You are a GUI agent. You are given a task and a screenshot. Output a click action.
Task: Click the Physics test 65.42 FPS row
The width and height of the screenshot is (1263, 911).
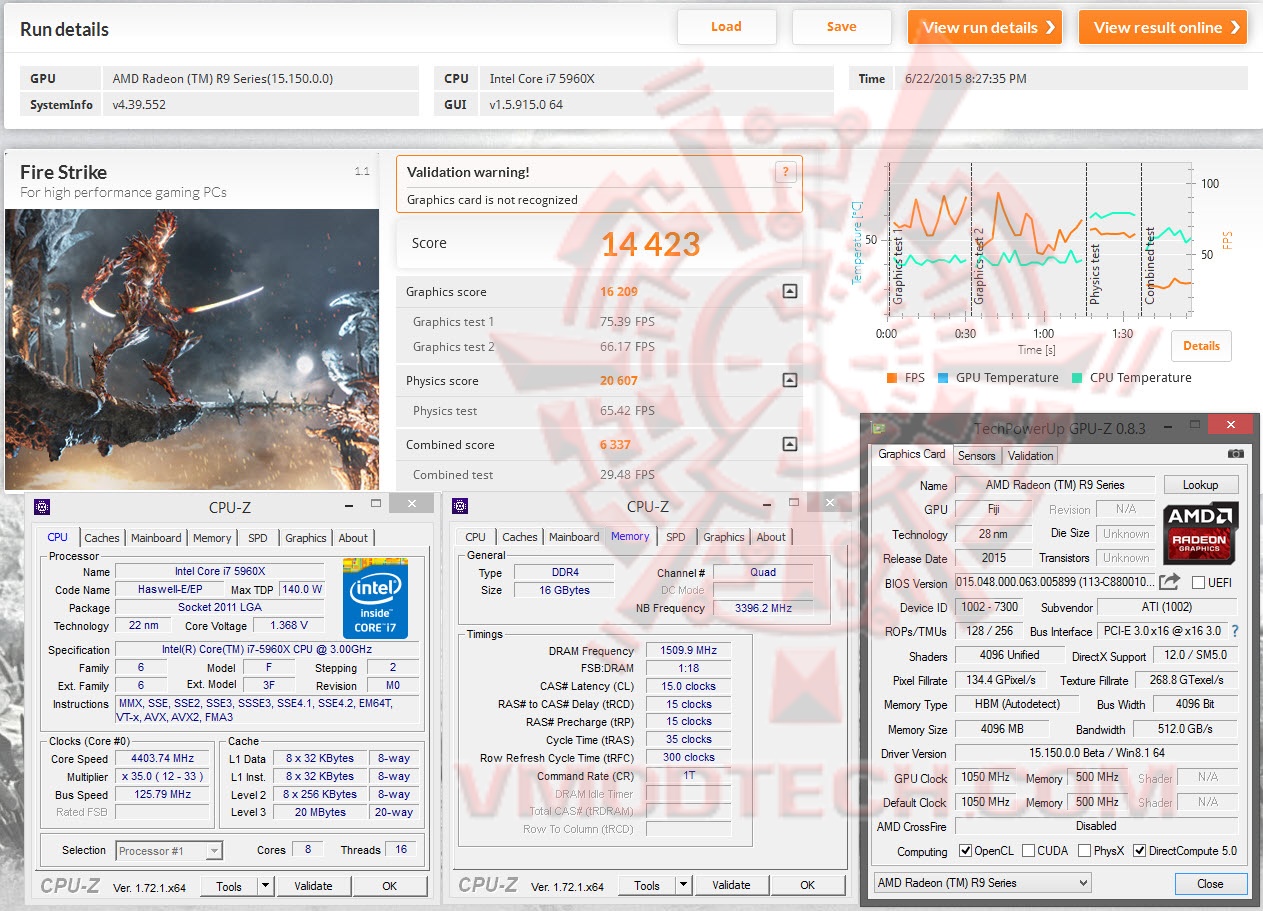coord(599,411)
